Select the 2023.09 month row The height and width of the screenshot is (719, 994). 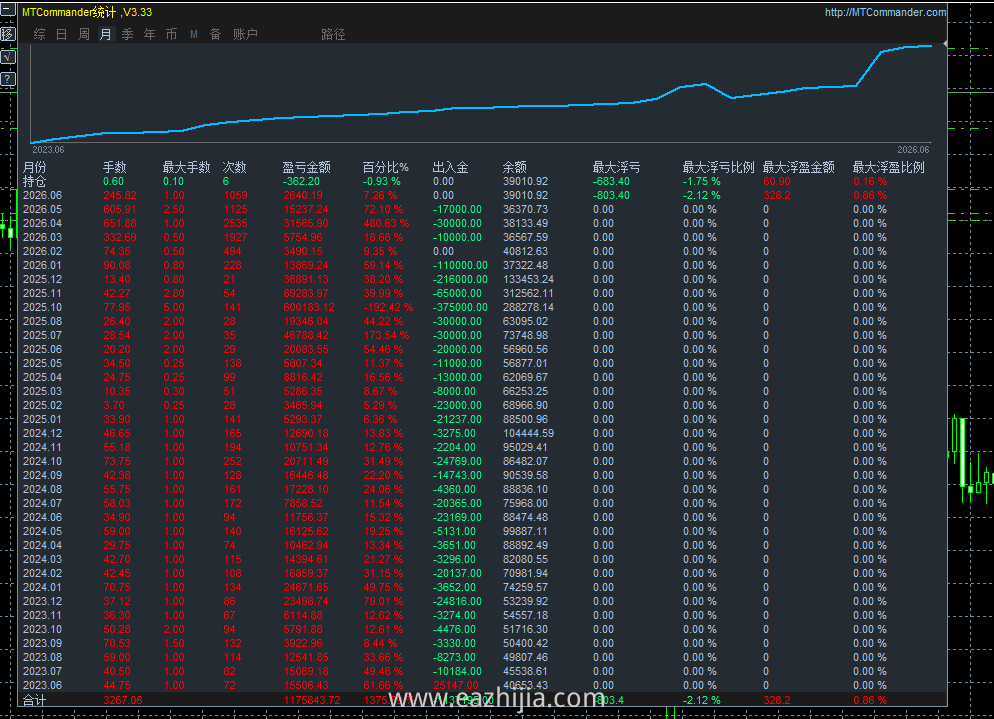pyautogui.click(x=42, y=643)
